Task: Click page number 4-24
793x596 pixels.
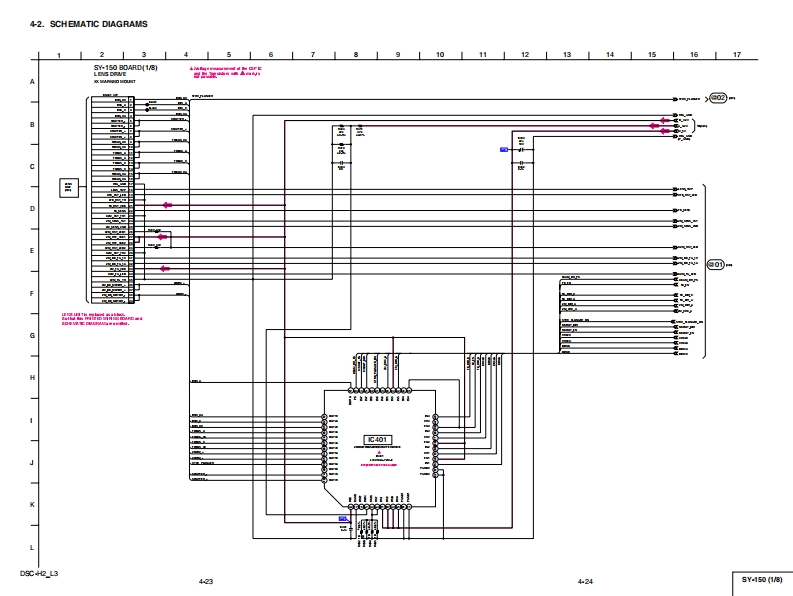Action: click(586, 581)
